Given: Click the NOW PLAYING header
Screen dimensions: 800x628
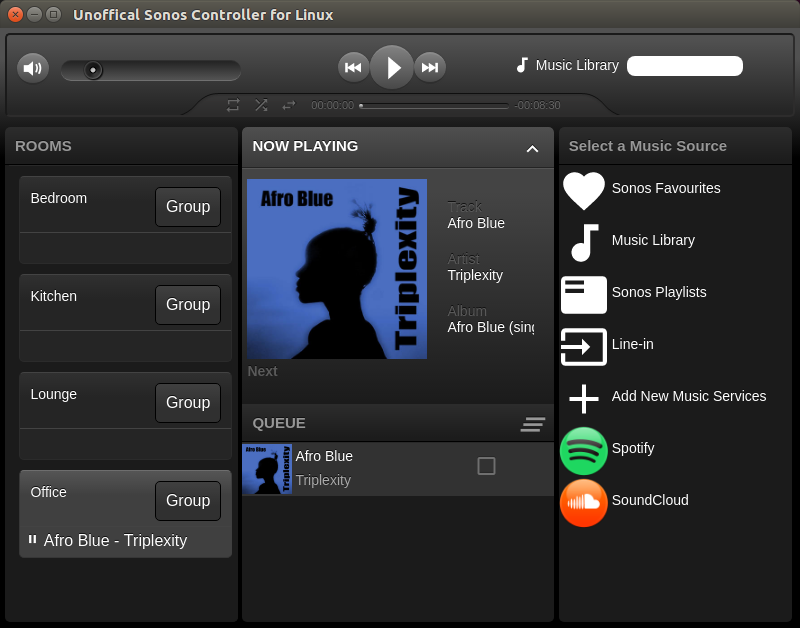Looking at the screenshot, I should coord(305,146).
